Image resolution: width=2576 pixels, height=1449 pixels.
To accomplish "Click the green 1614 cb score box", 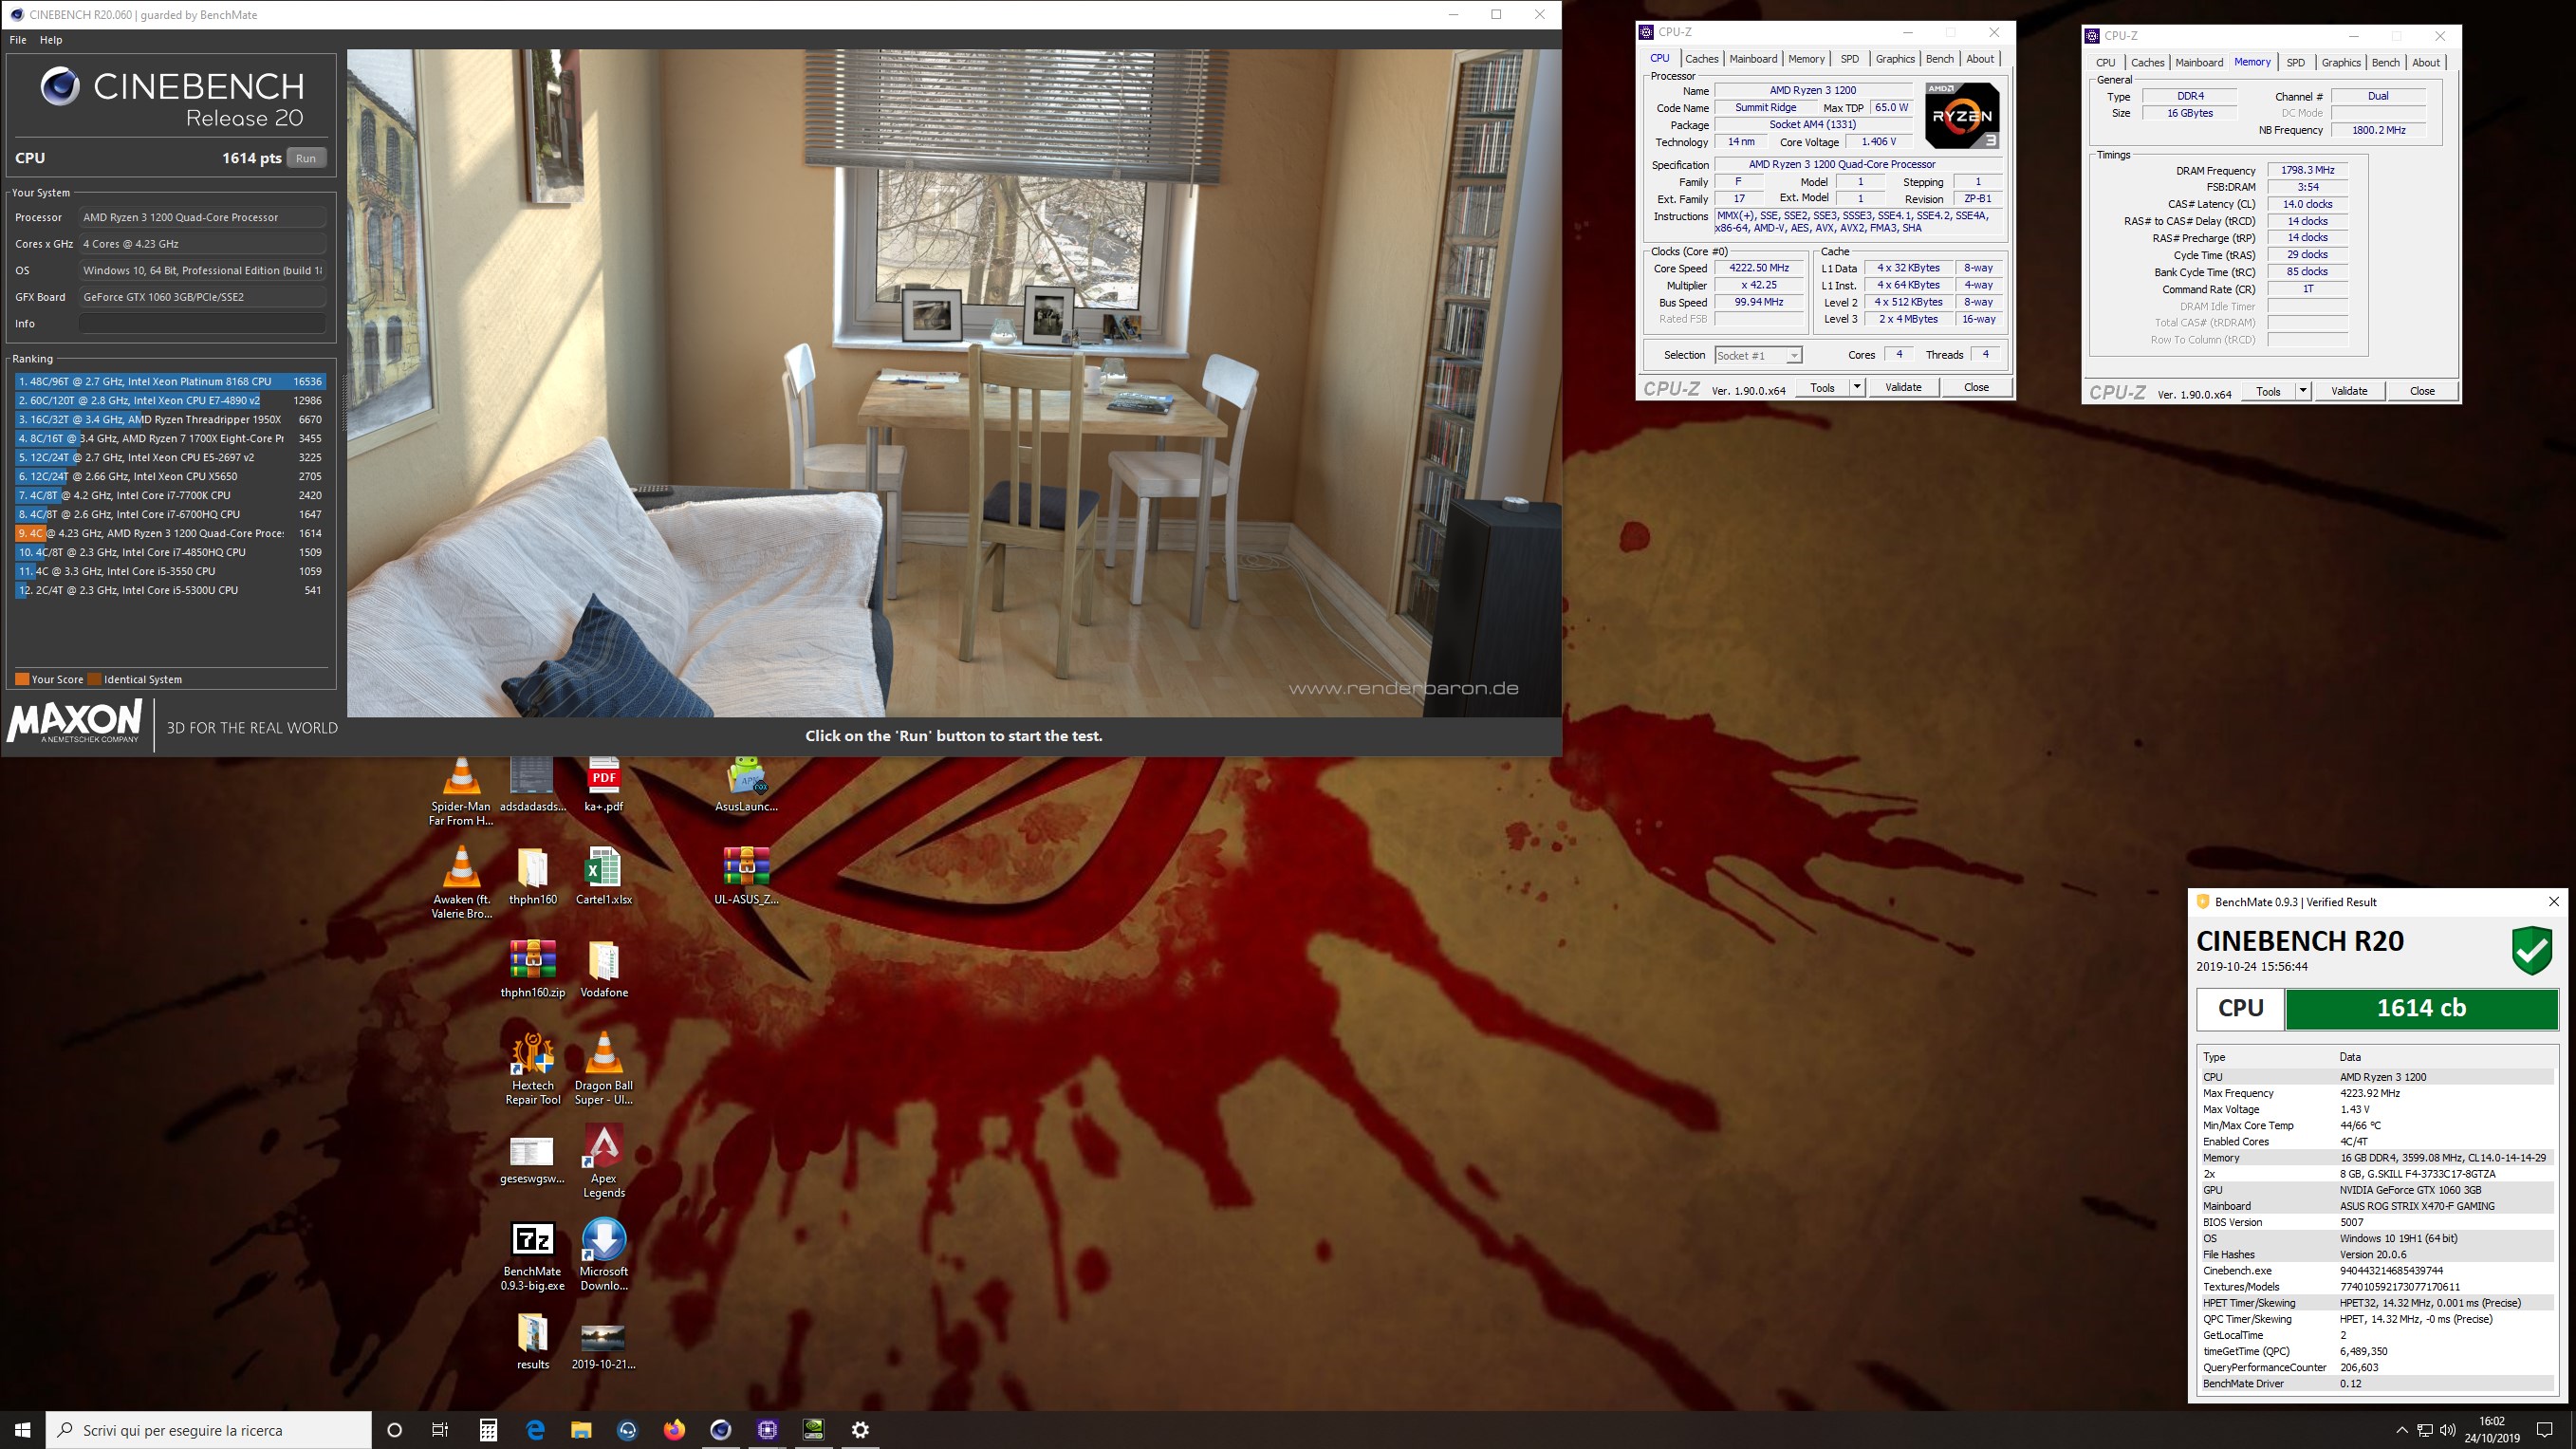I will pyautogui.click(x=2421, y=1008).
